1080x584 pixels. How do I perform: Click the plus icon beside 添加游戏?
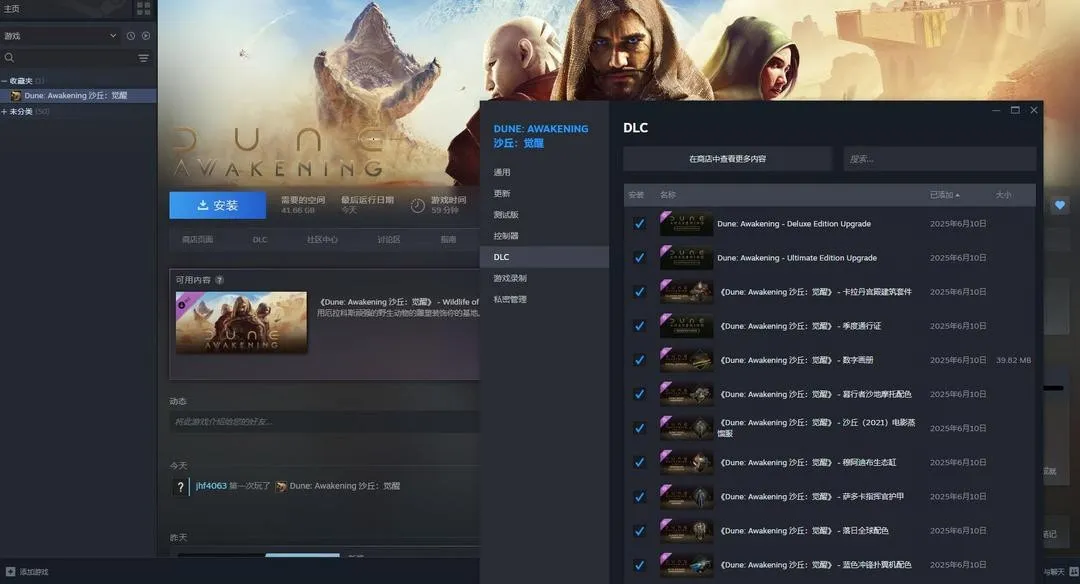click(10, 572)
